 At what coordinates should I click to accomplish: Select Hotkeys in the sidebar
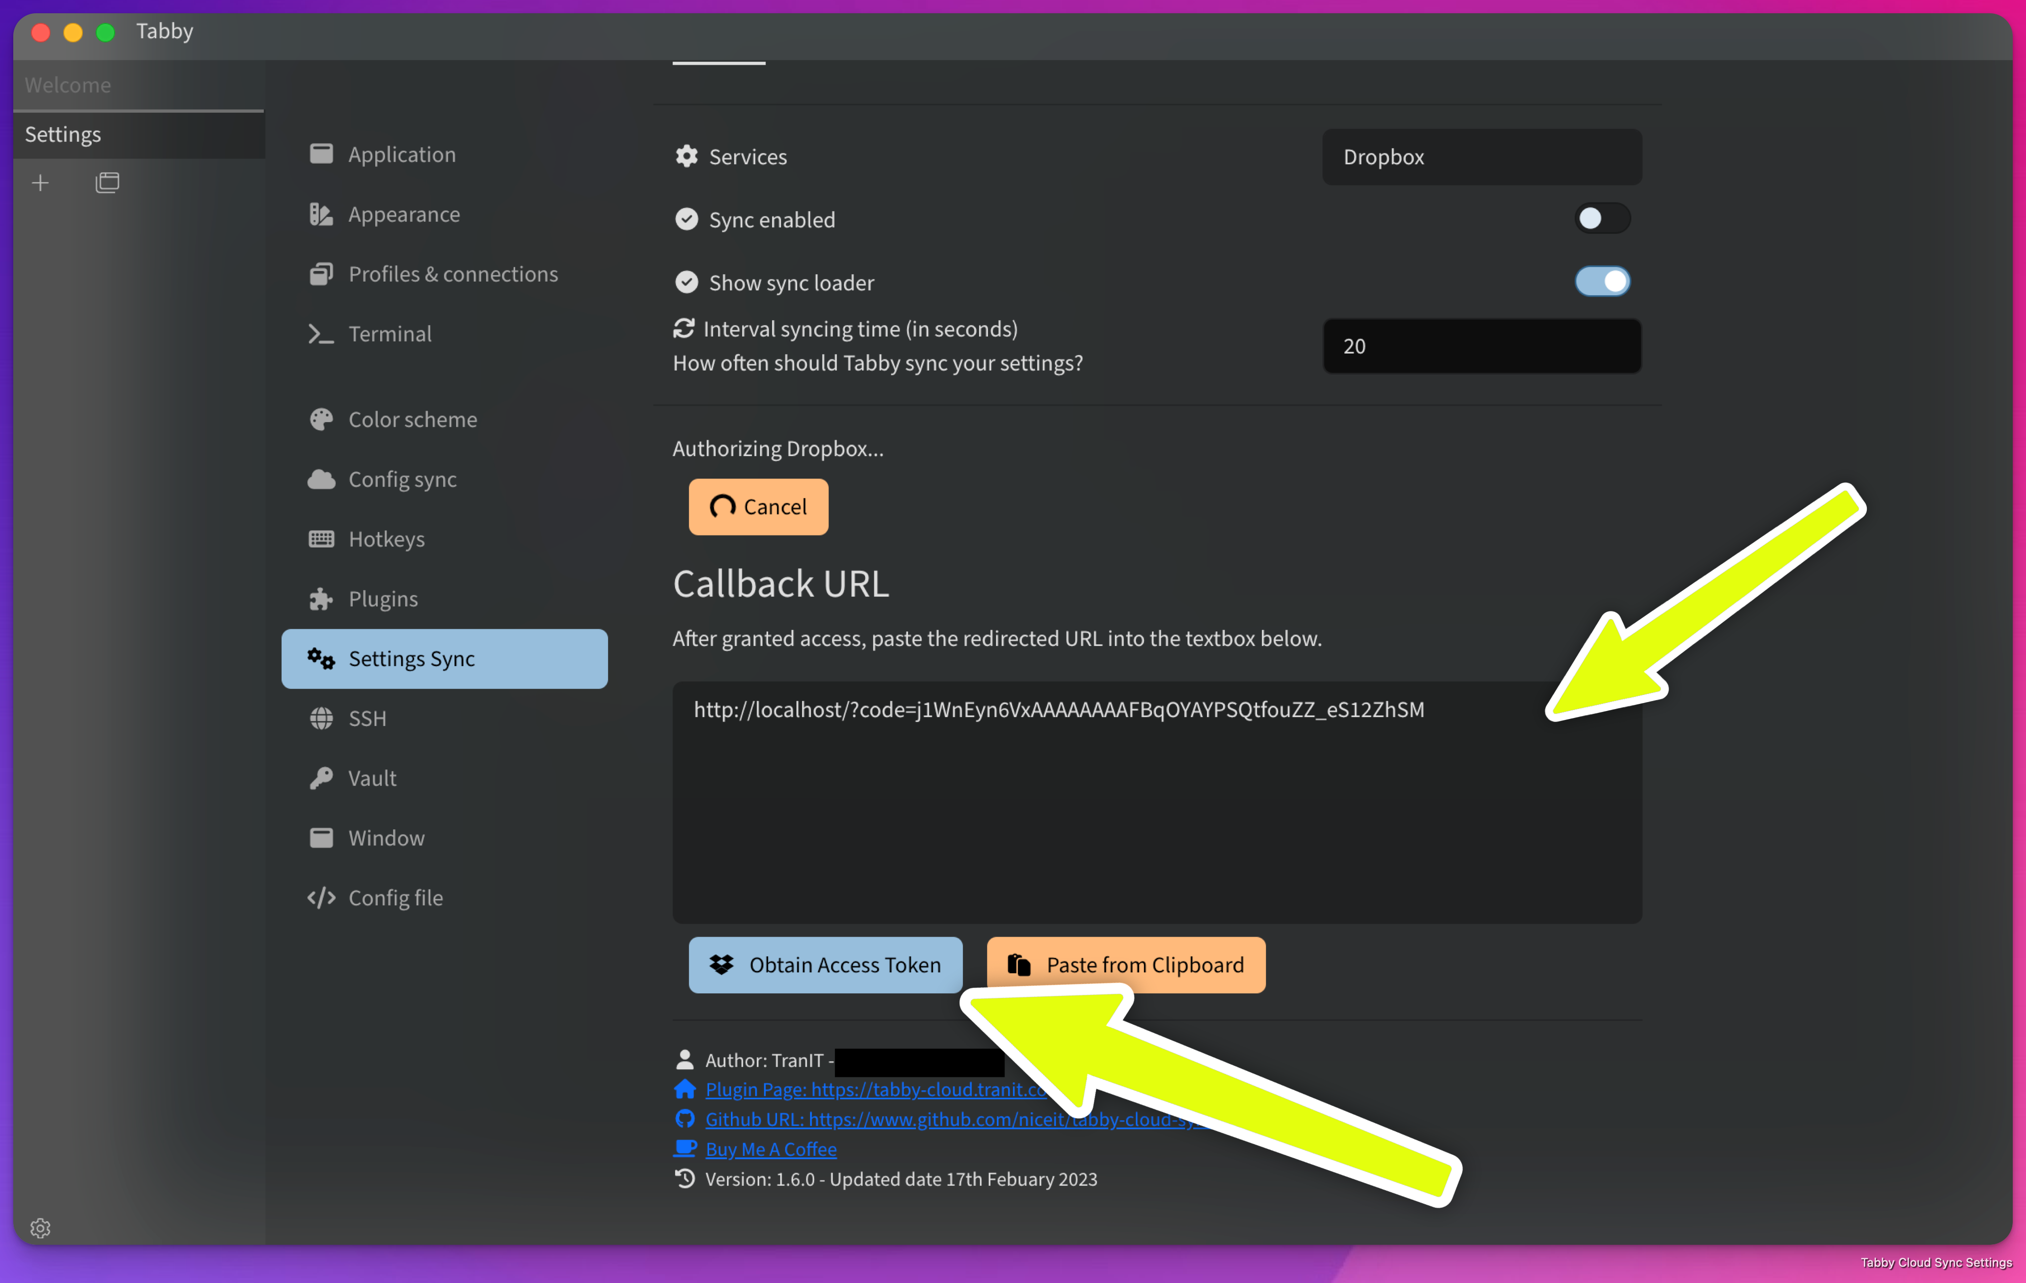point(444,539)
